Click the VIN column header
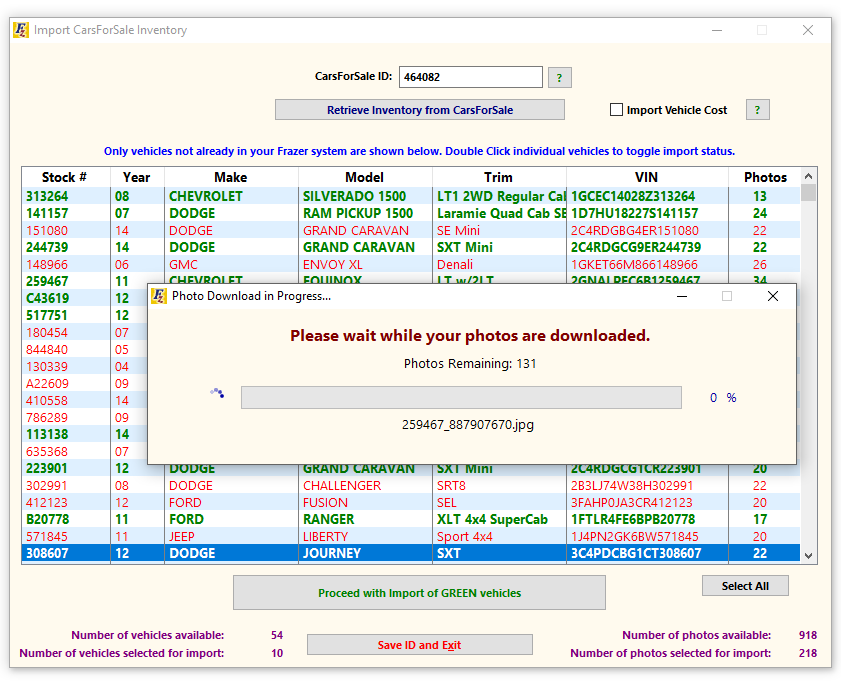This screenshot has height=682, width=841. click(x=646, y=177)
